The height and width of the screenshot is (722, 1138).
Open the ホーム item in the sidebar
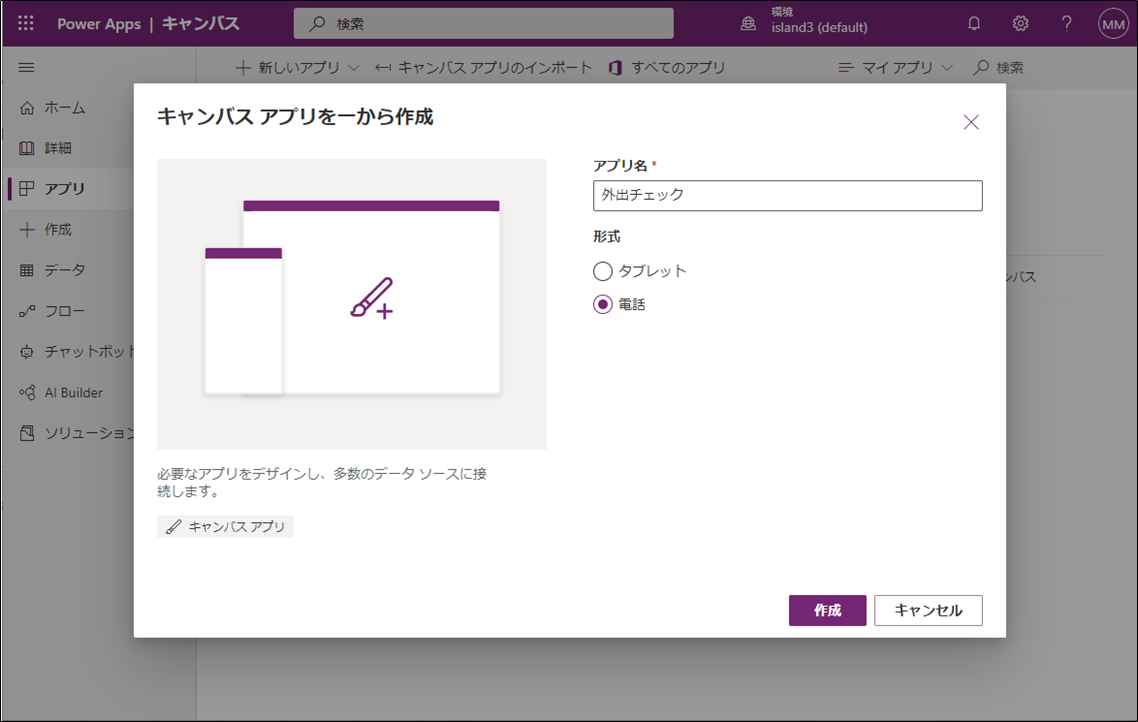coord(60,107)
